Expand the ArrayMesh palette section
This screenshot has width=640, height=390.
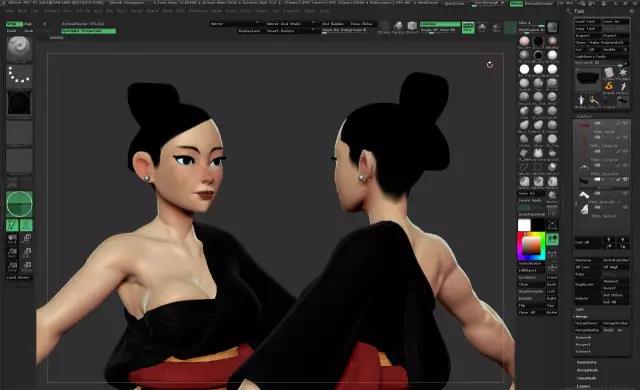click(587, 370)
